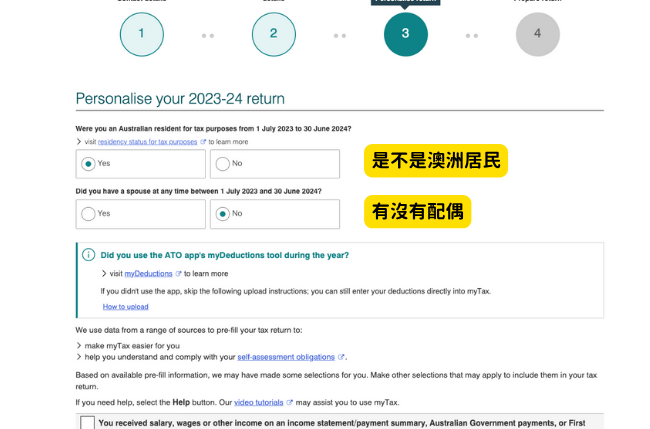Select No for Australian resident question
The height and width of the screenshot is (429, 650).
223,164
